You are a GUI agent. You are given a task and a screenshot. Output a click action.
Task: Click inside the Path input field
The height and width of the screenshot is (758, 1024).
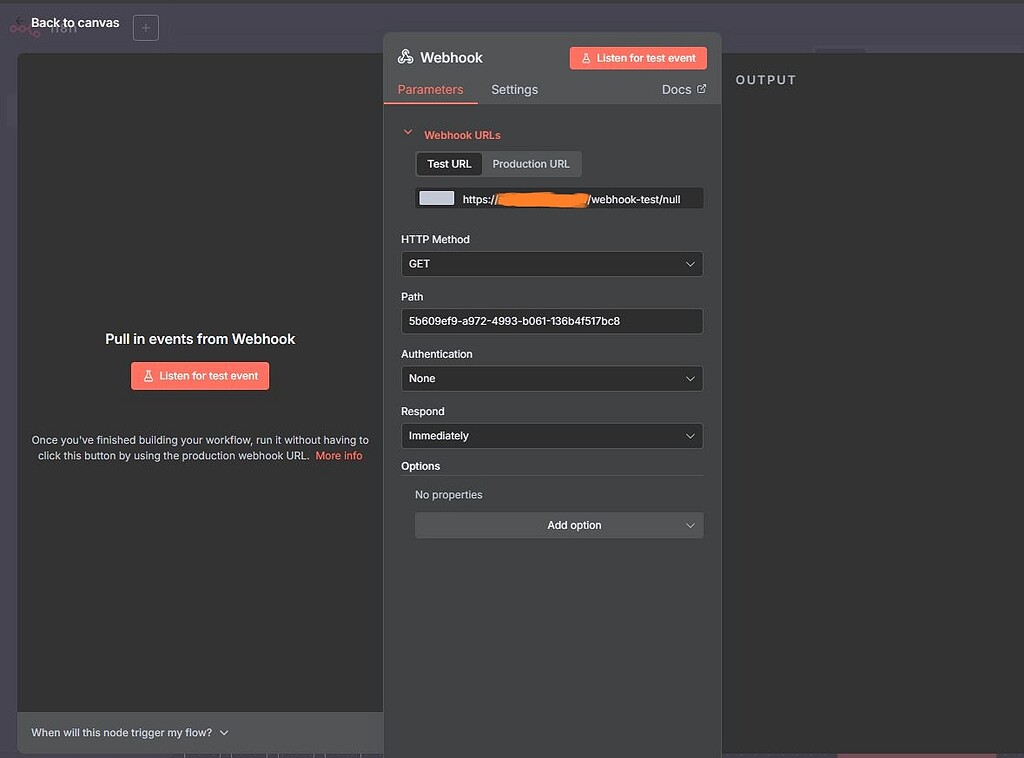552,320
